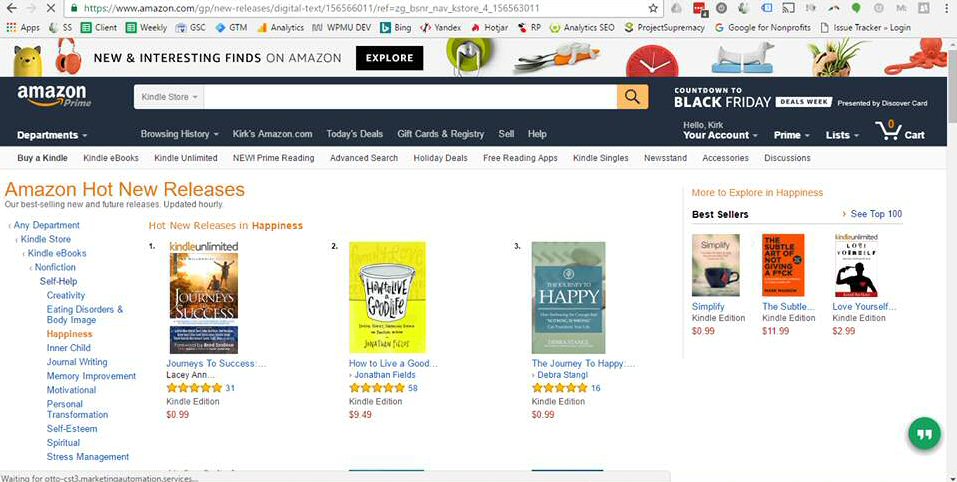957x482 pixels.
Task: Open the Analytics SEO bookmark
Action: click(582, 27)
